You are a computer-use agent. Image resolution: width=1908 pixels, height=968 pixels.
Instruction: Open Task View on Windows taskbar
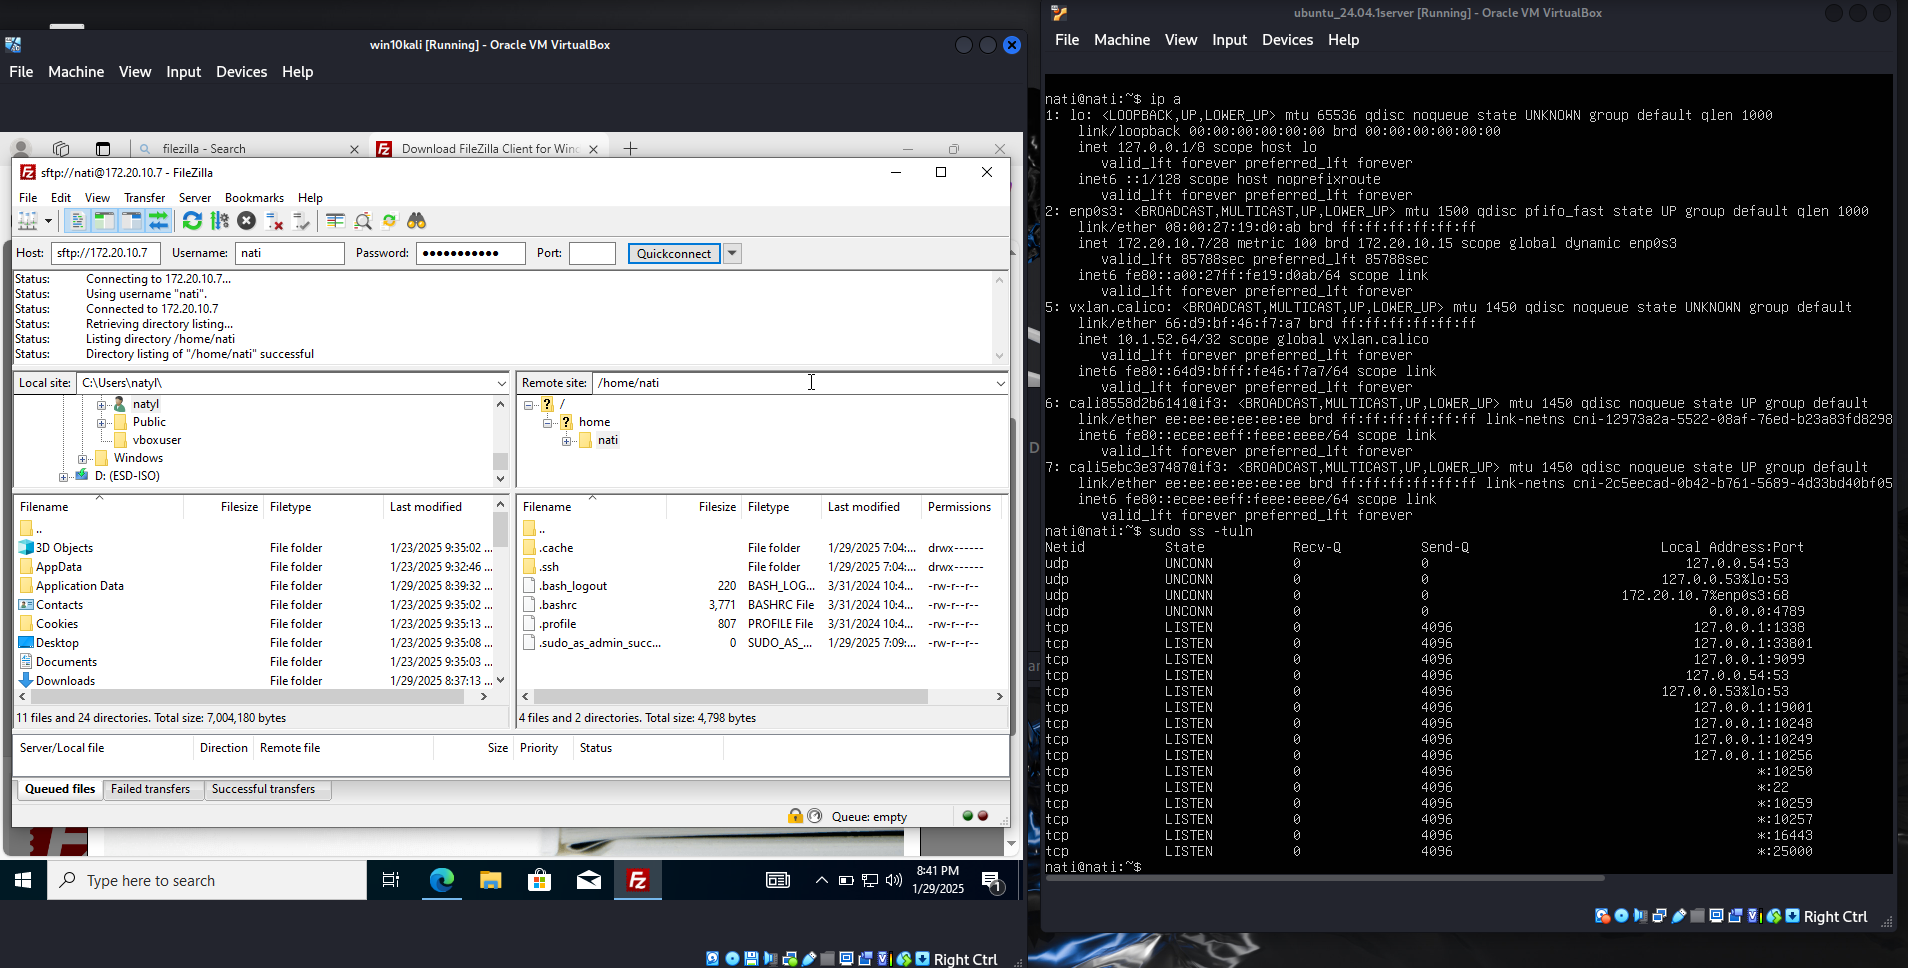tap(391, 880)
